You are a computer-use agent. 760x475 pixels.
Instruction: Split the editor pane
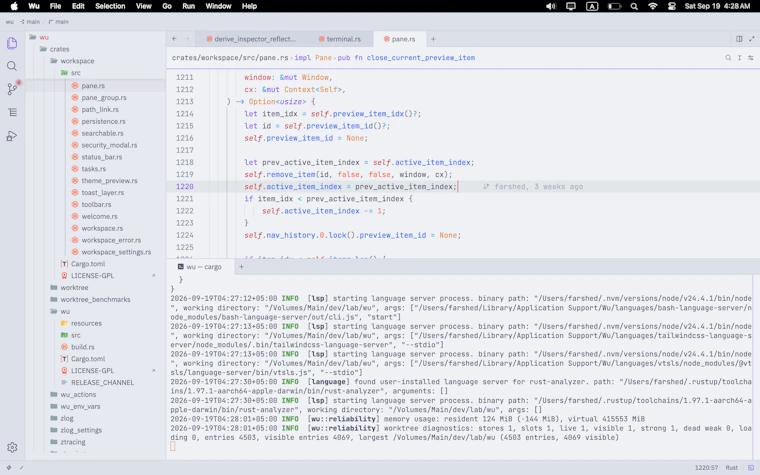[x=739, y=39]
